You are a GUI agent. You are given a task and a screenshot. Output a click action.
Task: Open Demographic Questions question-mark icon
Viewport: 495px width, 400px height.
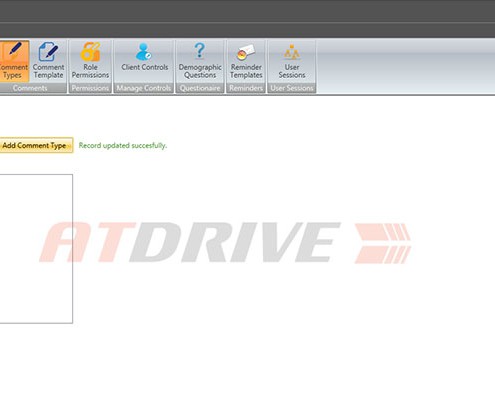click(x=200, y=51)
